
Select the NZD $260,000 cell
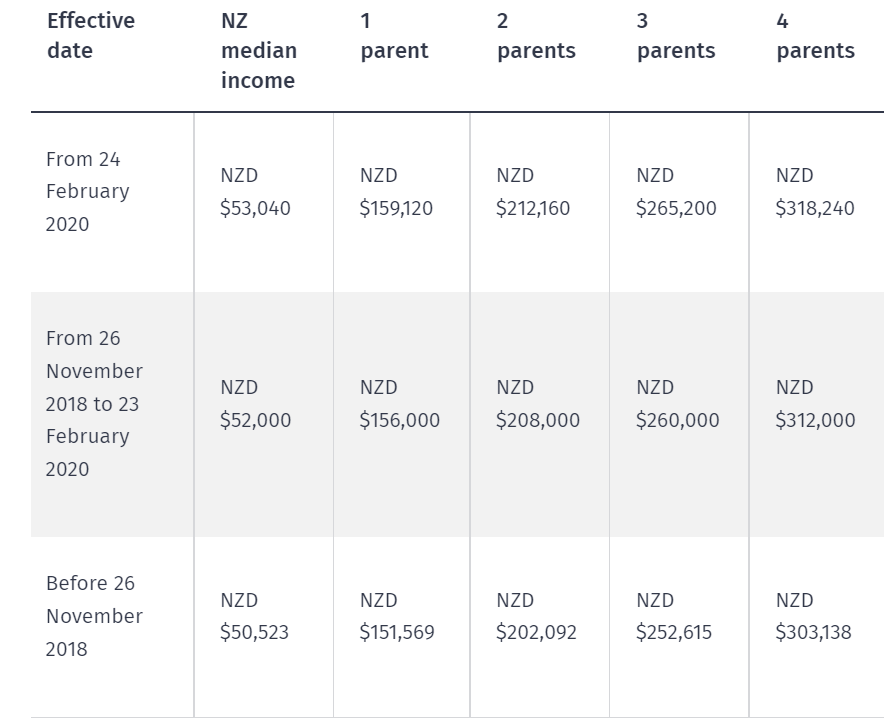click(677, 404)
